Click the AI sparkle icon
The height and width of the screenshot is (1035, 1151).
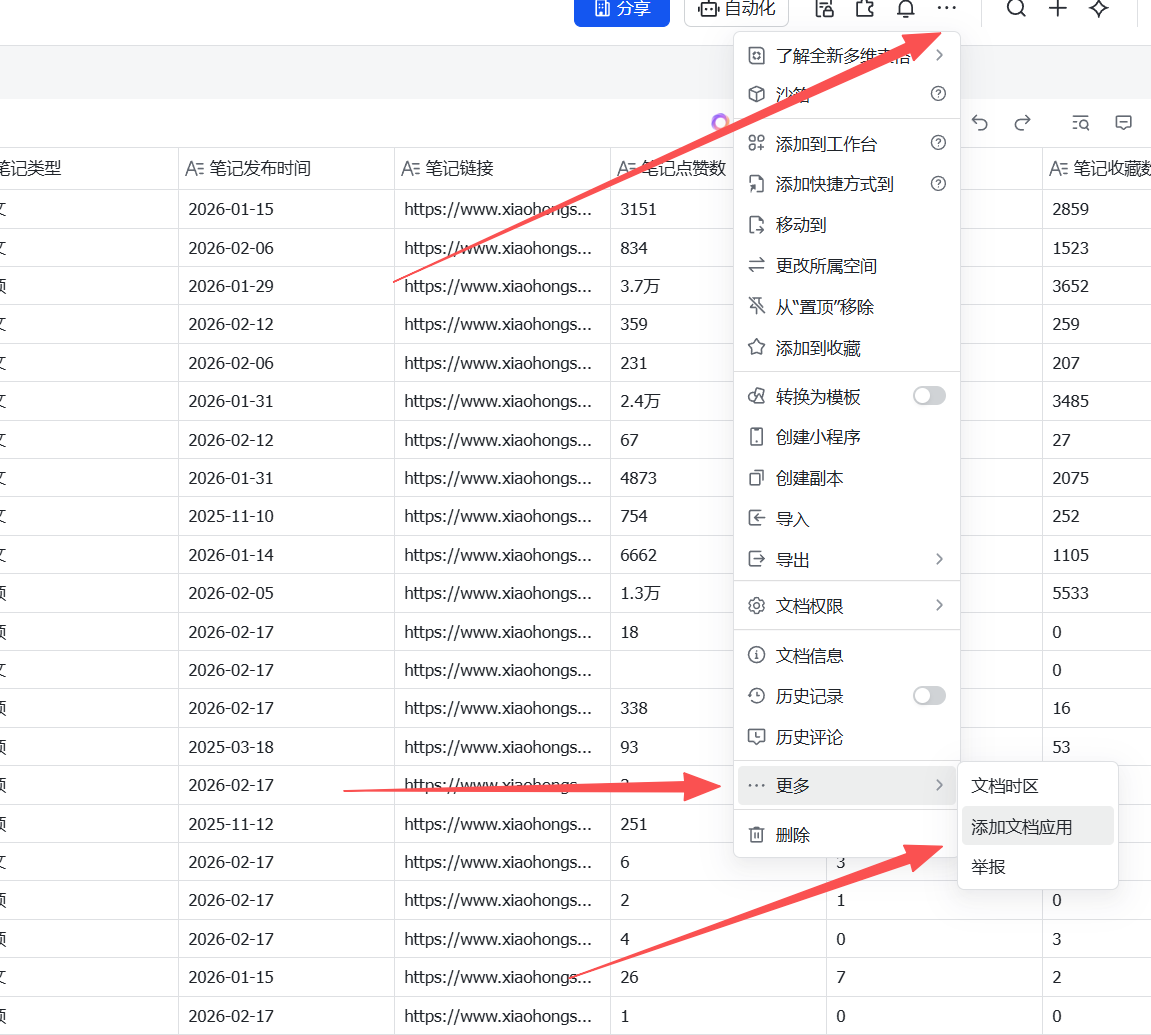tap(1098, 8)
